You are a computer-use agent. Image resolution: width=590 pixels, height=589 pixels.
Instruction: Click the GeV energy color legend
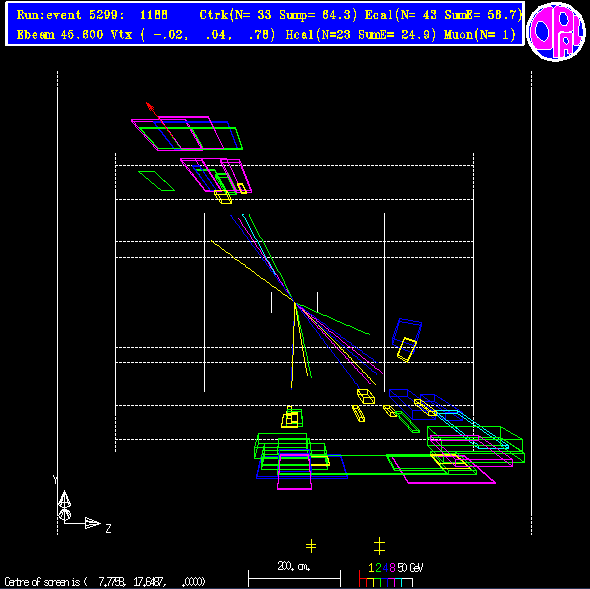point(391,575)
